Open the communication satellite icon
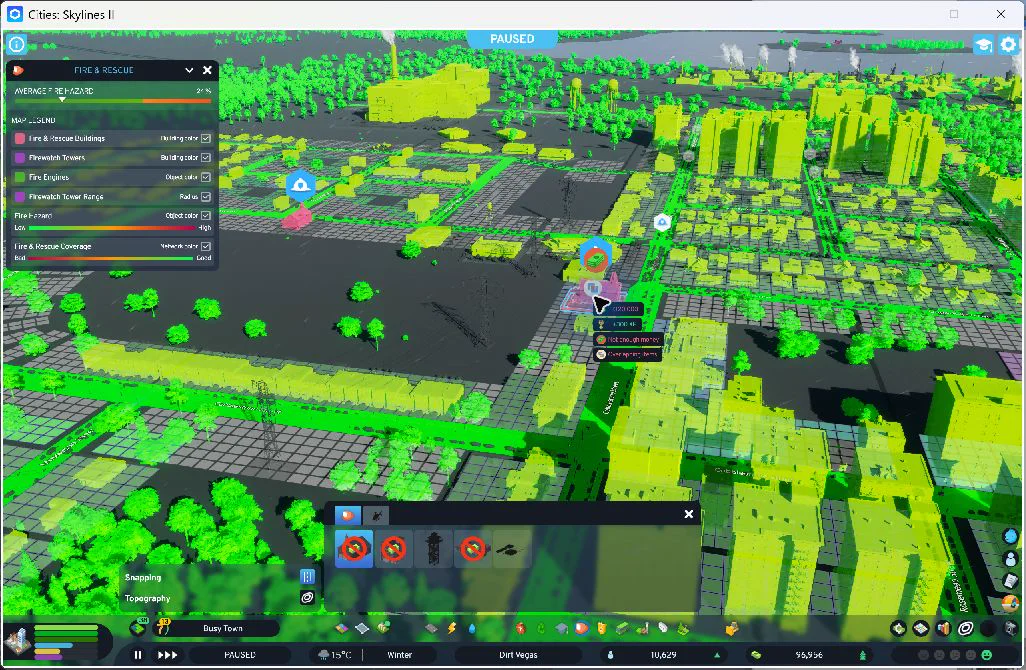 [663, 628]
